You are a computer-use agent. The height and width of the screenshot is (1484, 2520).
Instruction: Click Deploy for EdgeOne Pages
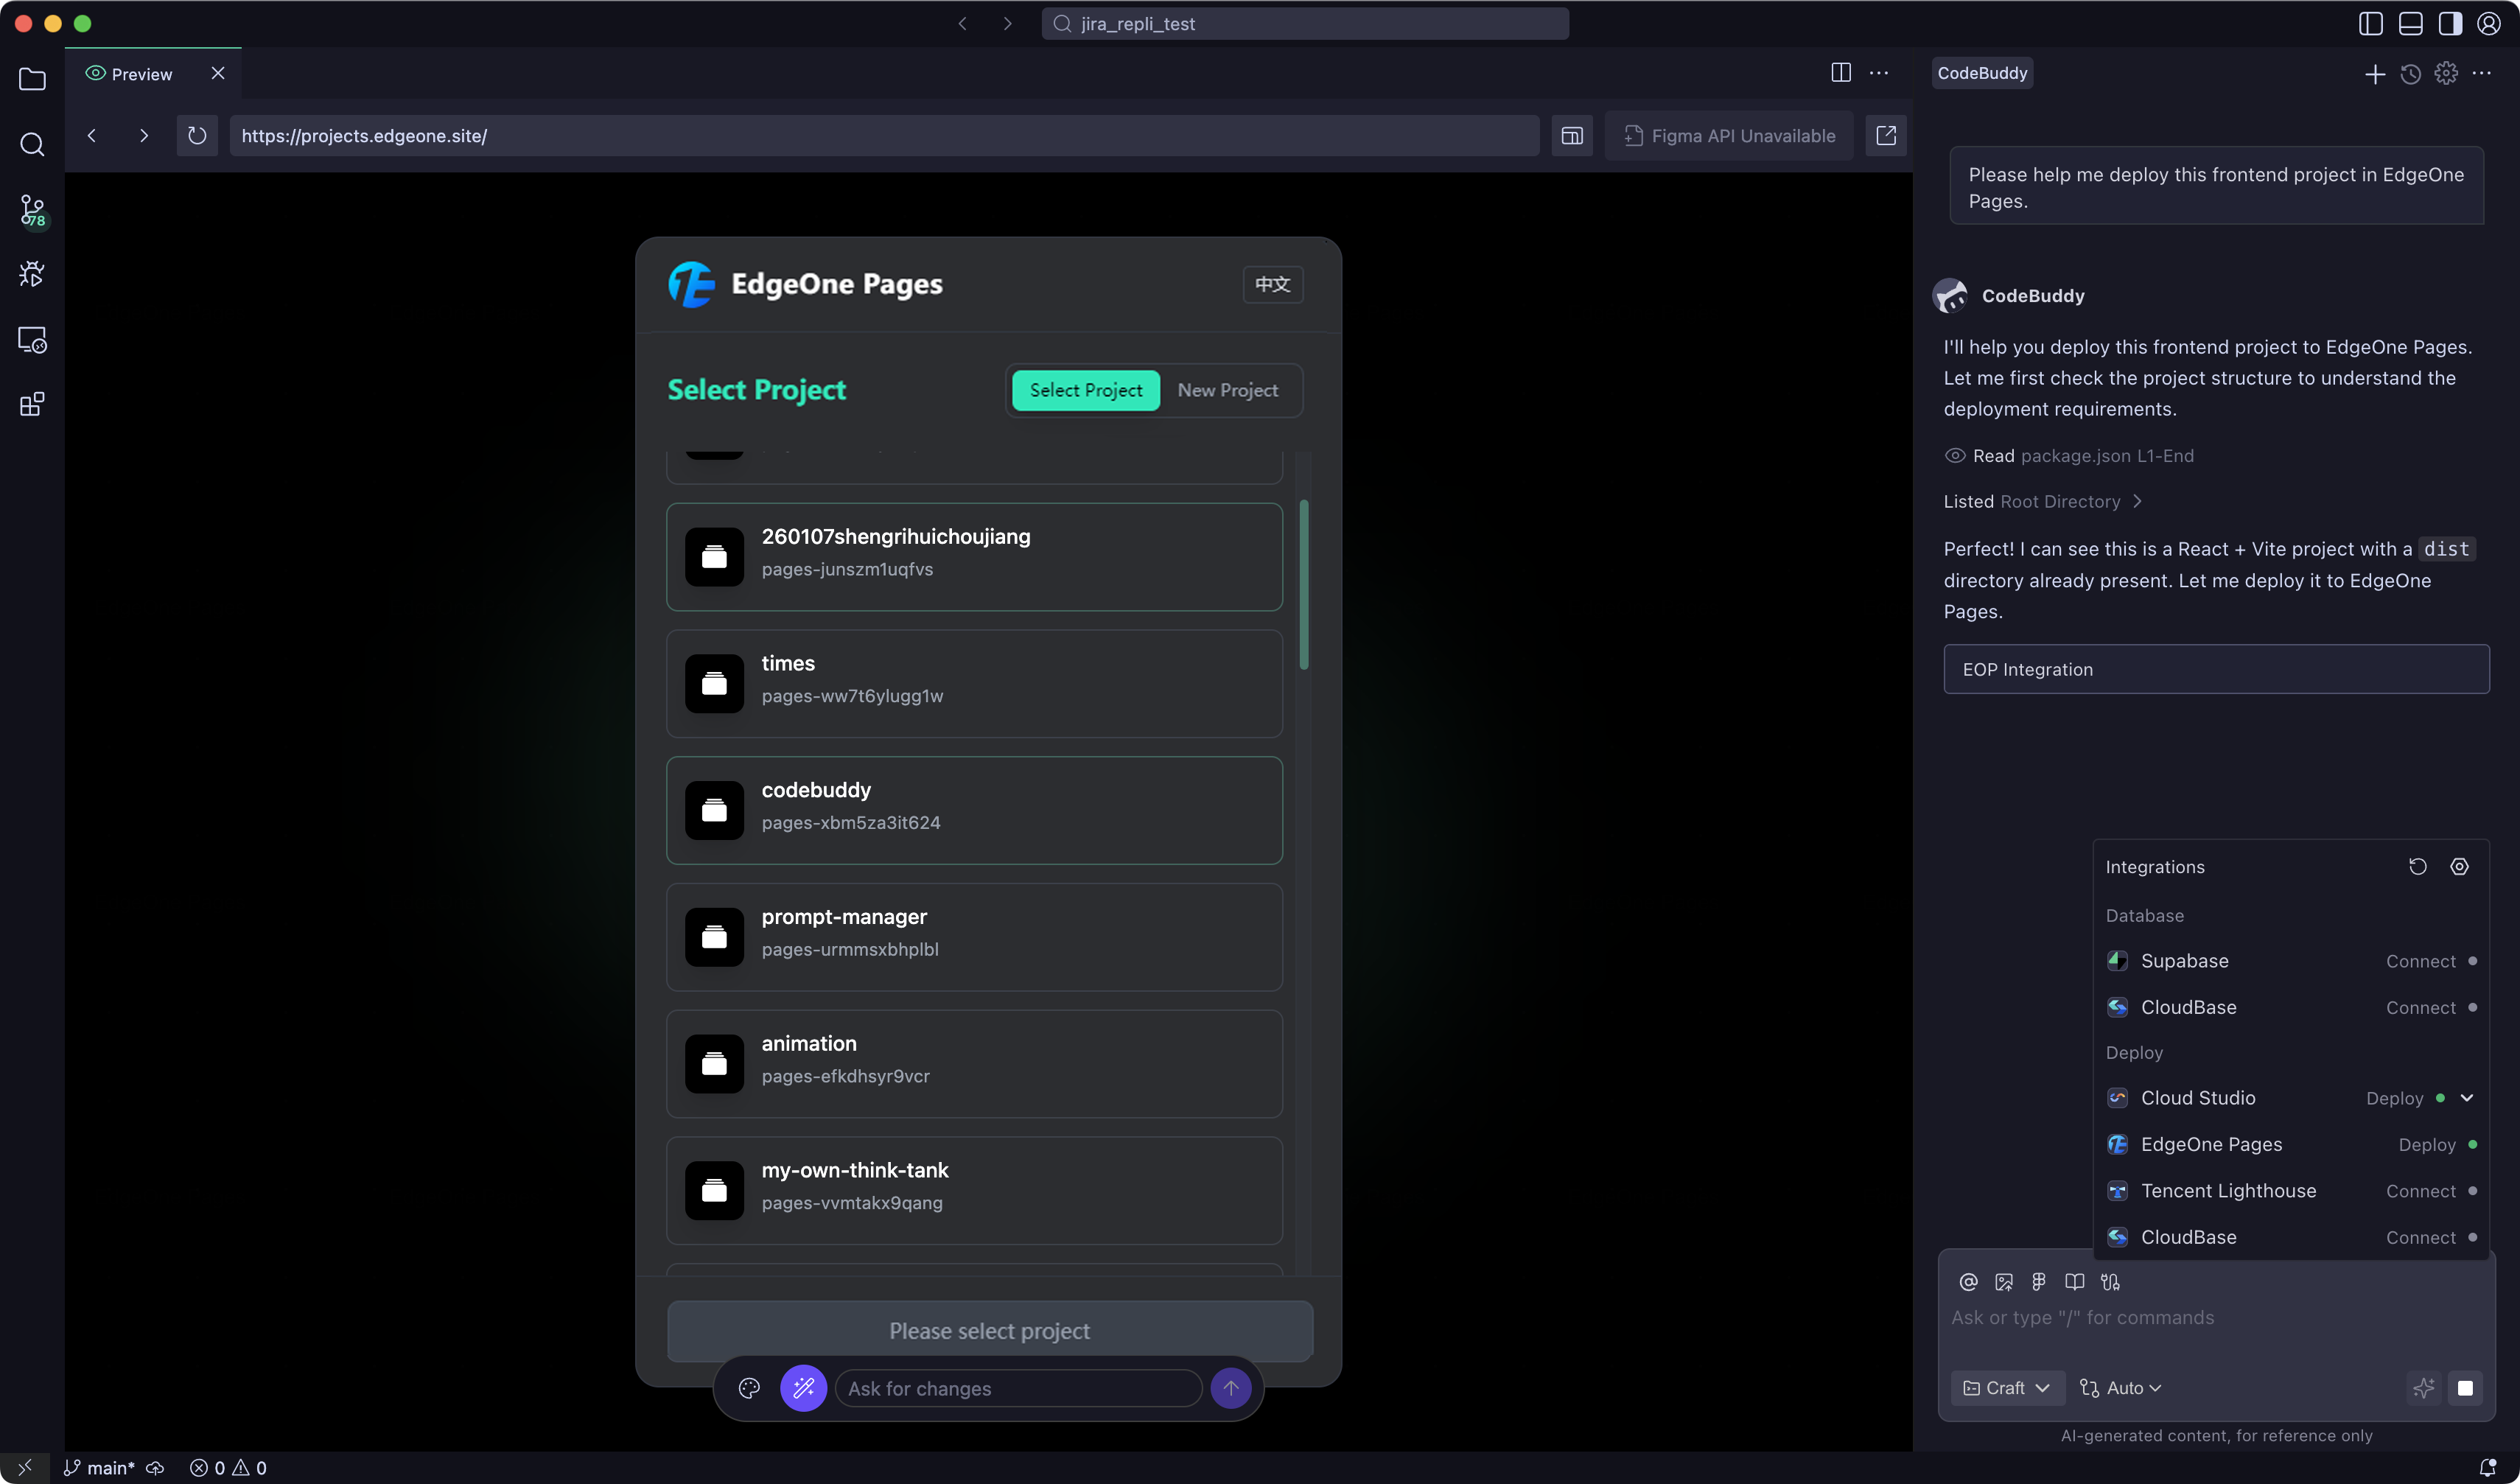[2427, 1145]
